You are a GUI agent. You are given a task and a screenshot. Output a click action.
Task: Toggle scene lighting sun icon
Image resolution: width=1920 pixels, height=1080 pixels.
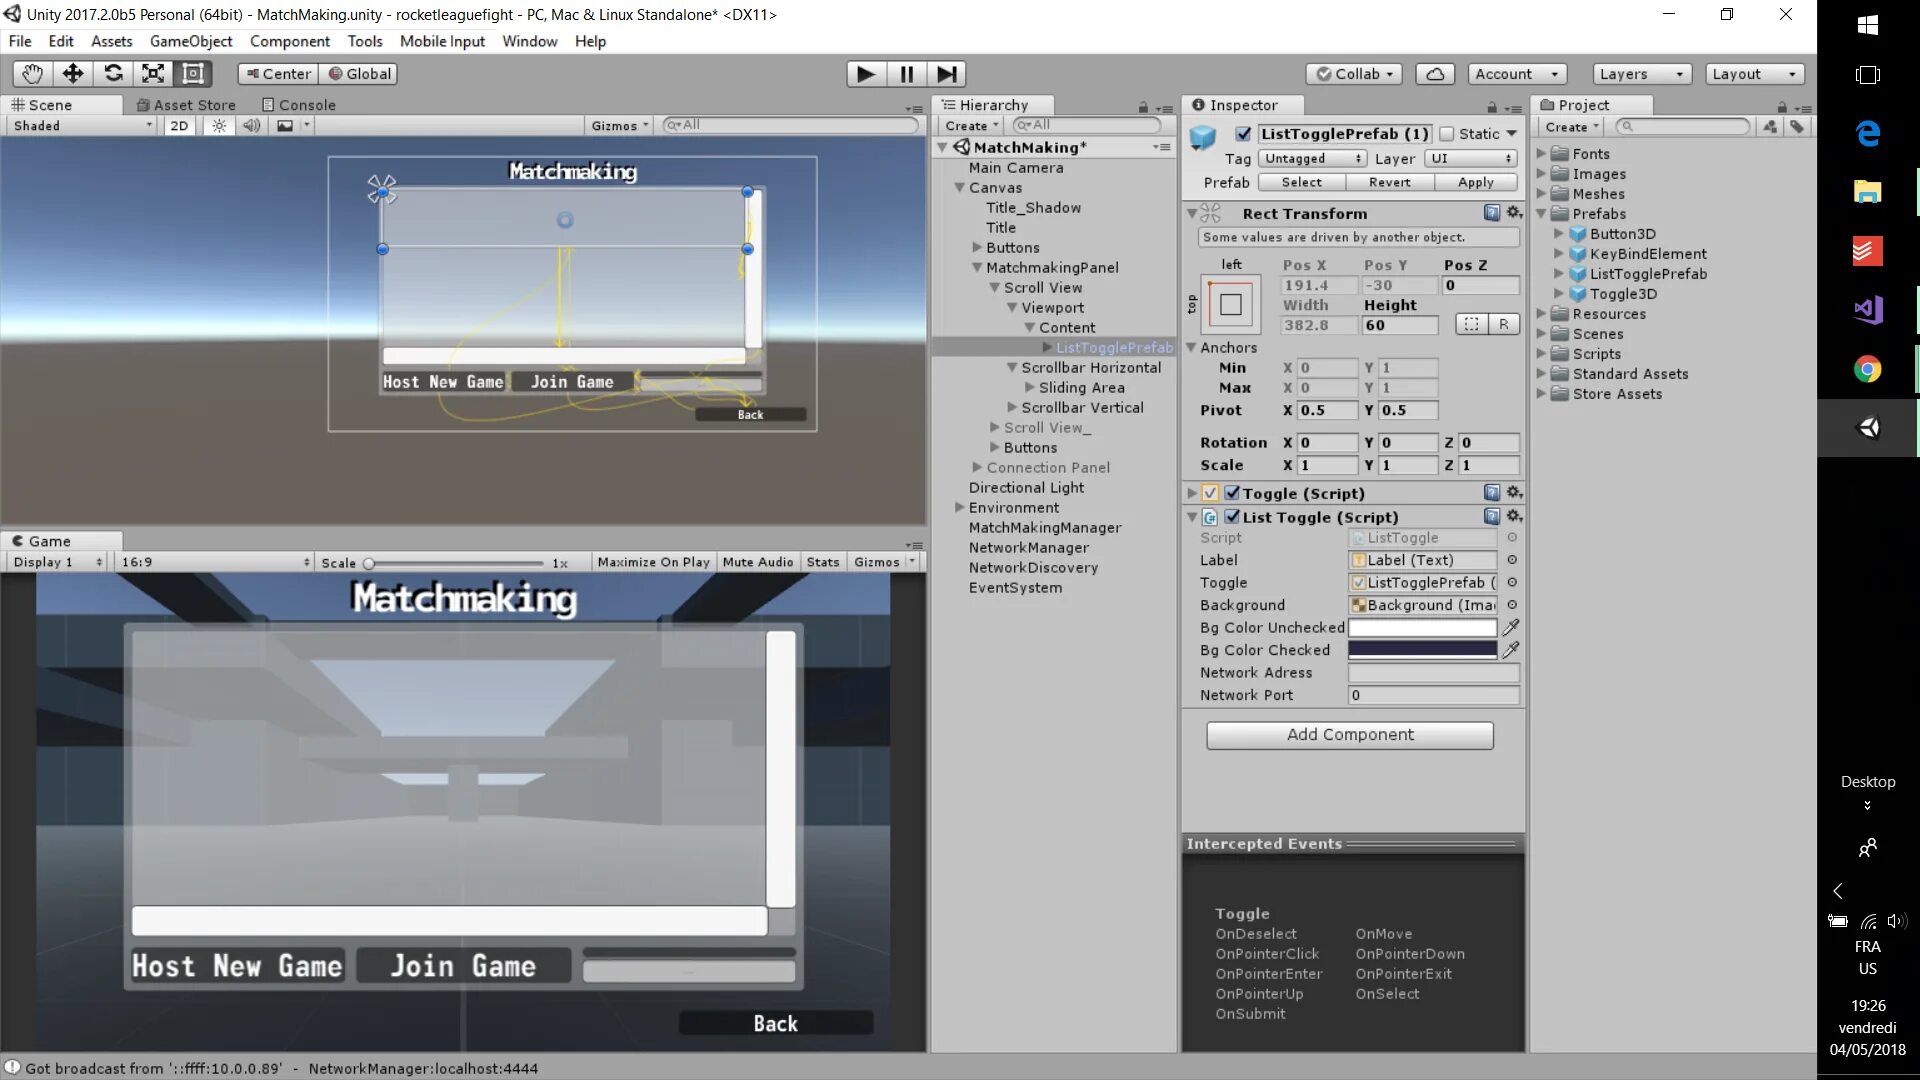[x=219, y=126]
